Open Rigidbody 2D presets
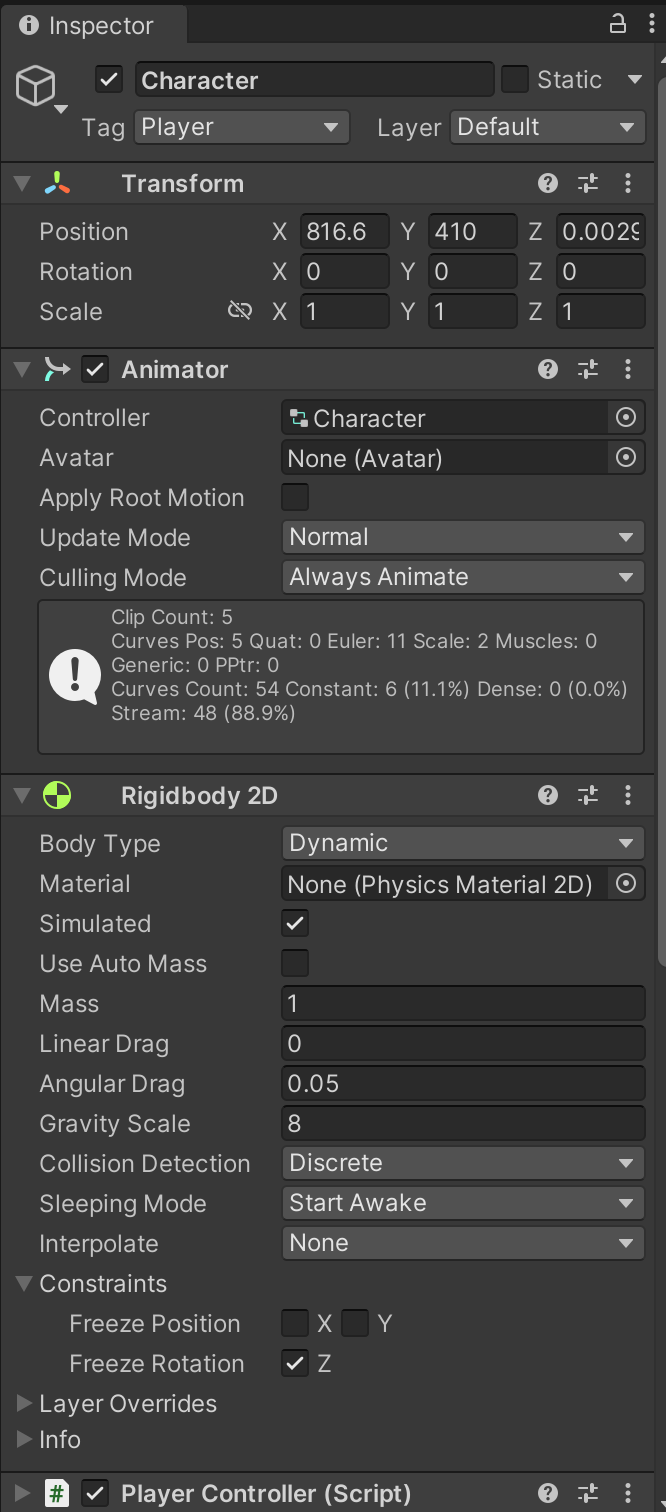Image resolution: width=666 pixels, height=1512 pixels. (x=588, y=795)
